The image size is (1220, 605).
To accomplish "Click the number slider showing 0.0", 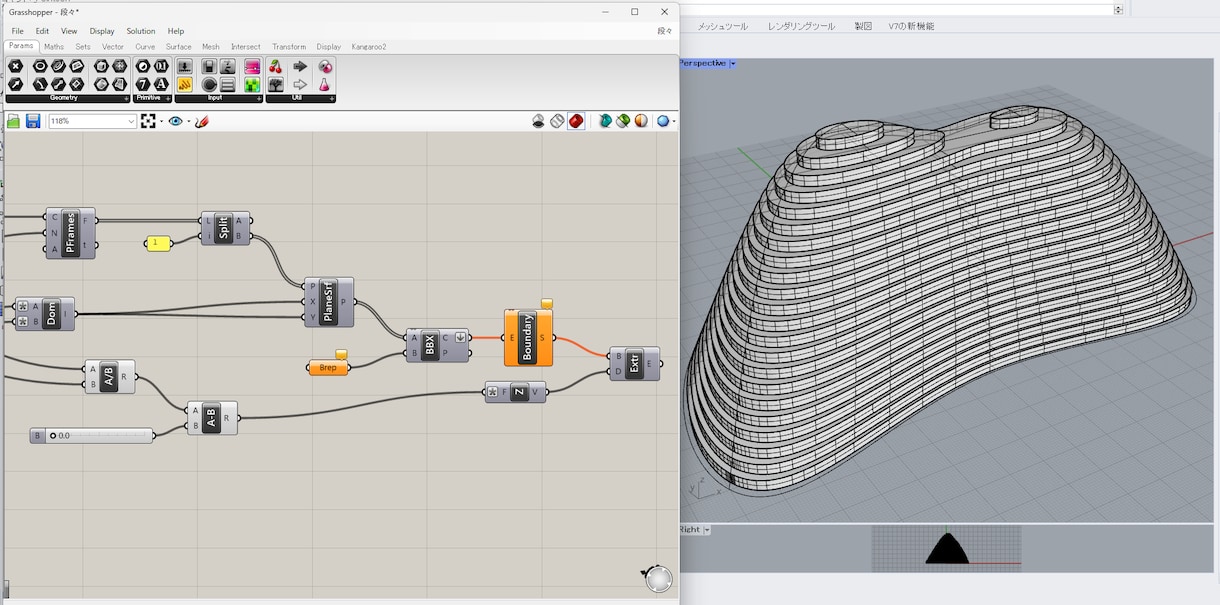I will point(92,435).
